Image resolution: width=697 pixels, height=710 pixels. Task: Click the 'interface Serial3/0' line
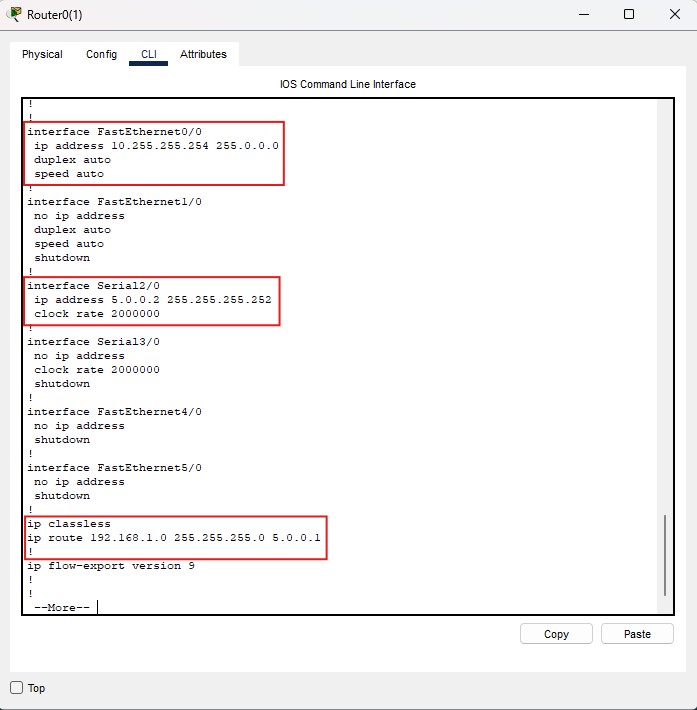(93, 341)
